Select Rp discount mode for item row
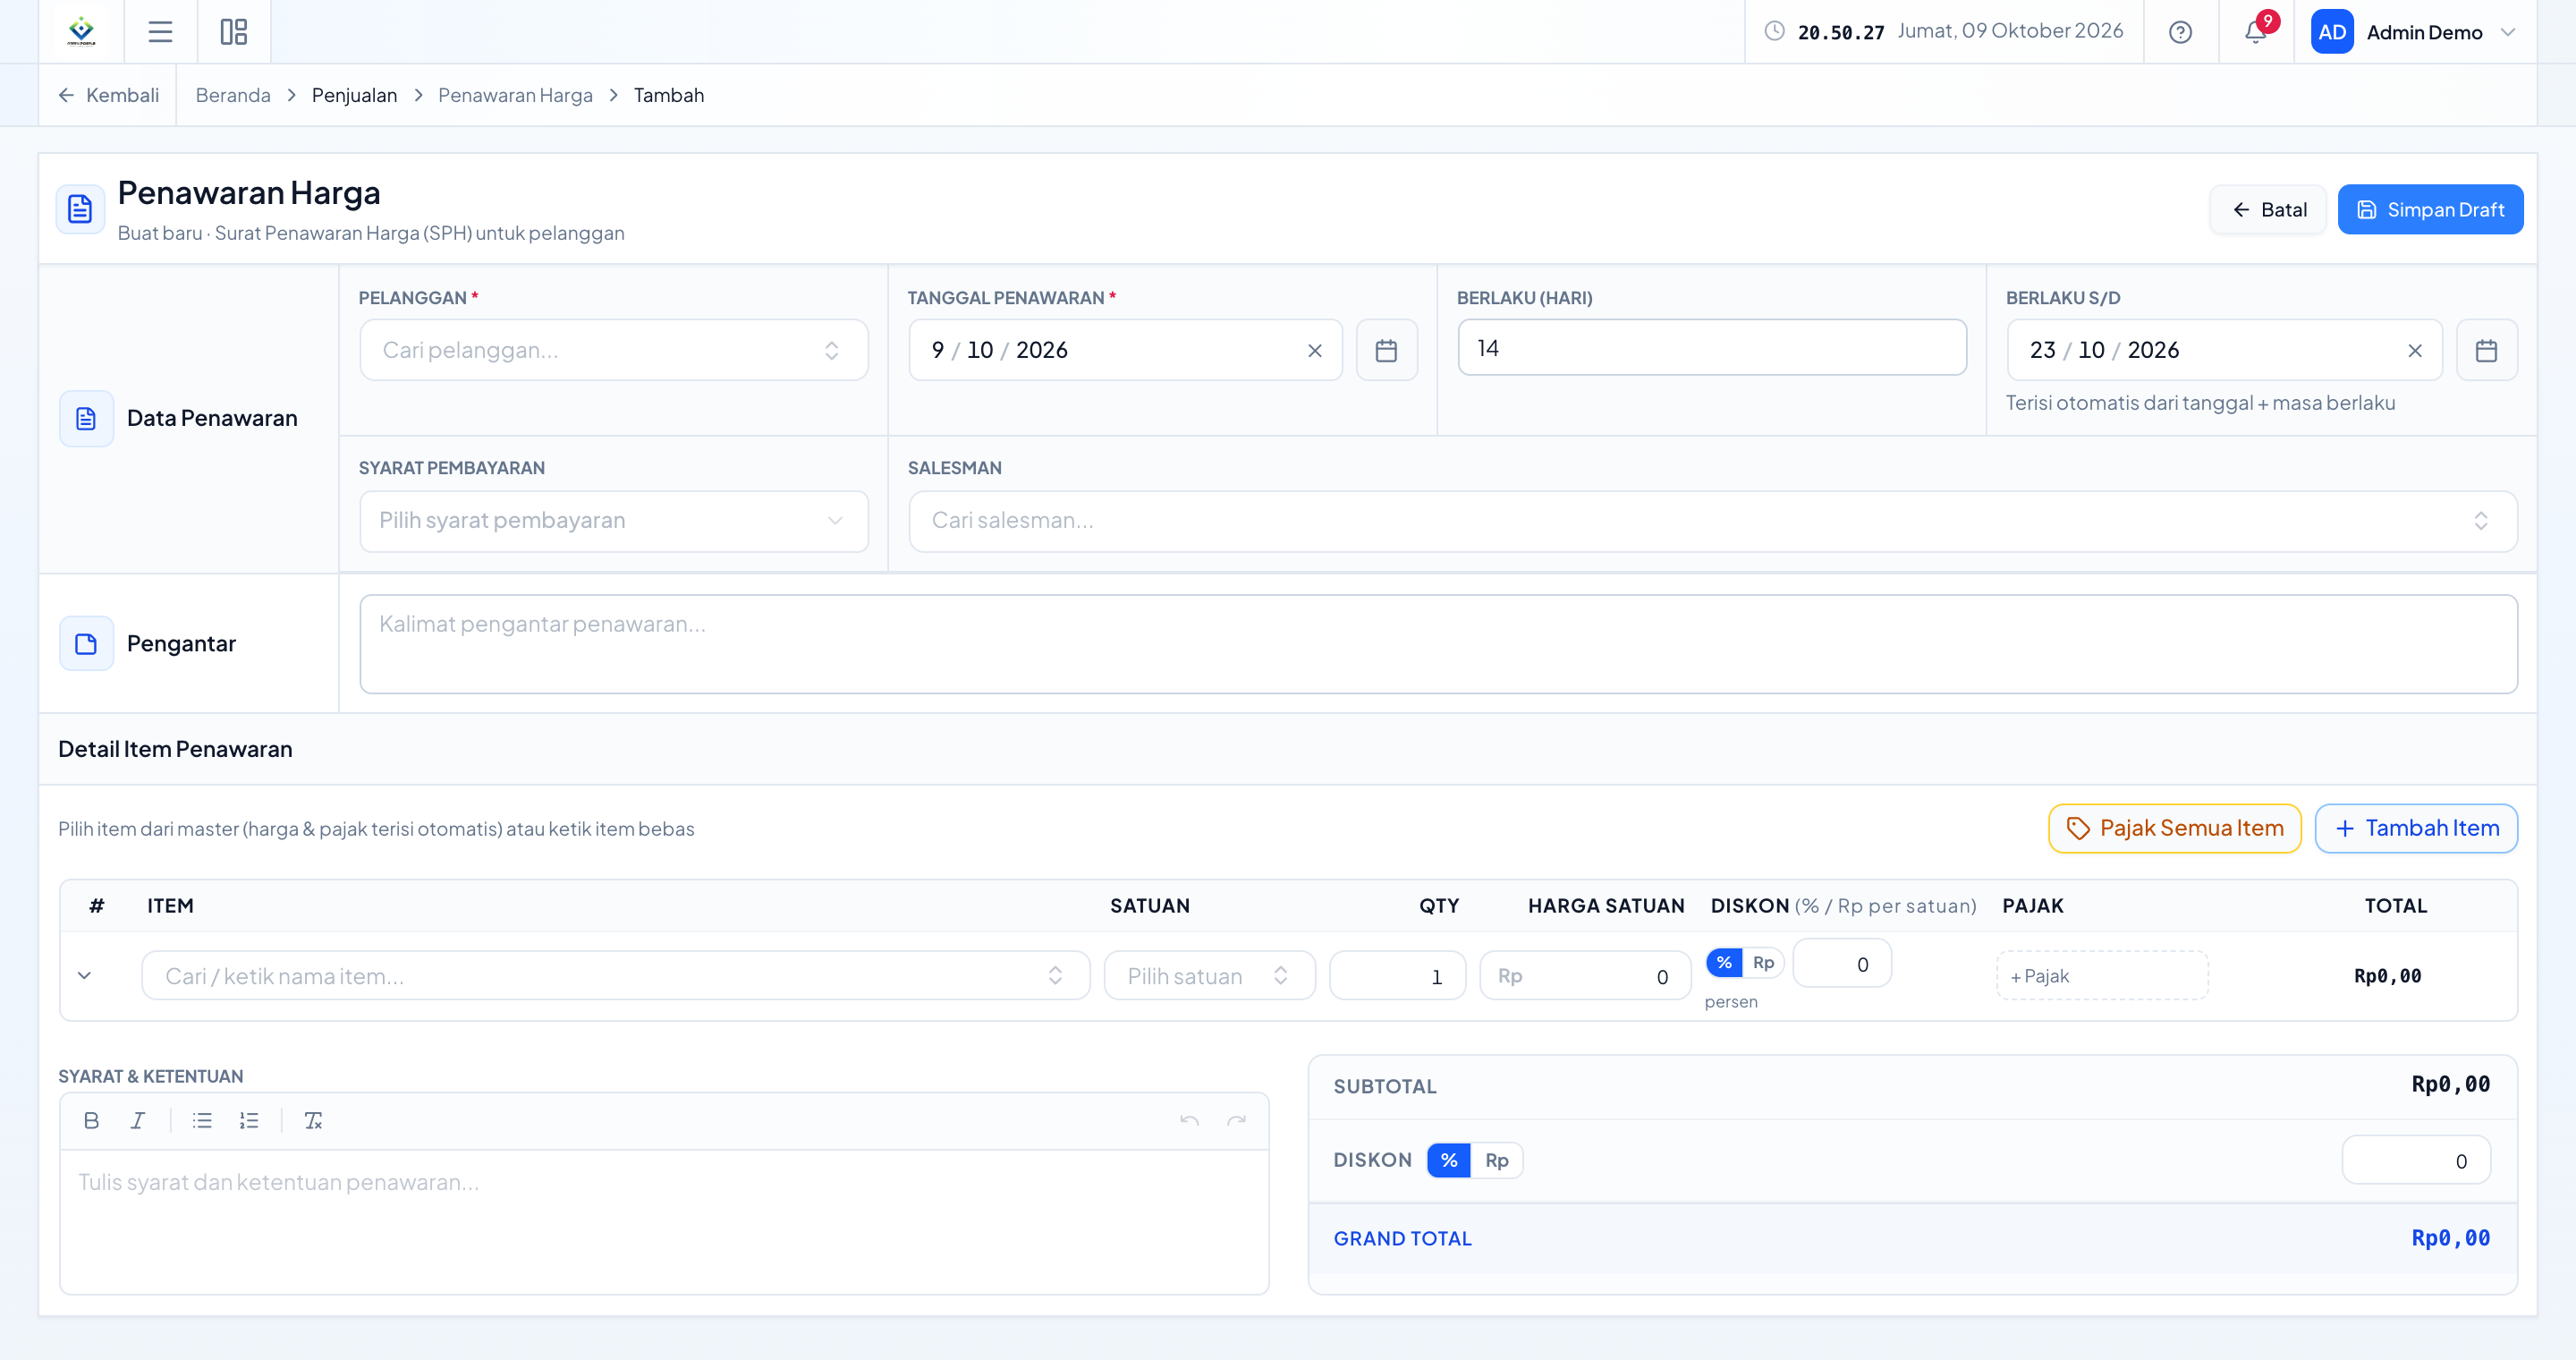Viewport: 2576px width, 1360px height. tap(1763, 962)
